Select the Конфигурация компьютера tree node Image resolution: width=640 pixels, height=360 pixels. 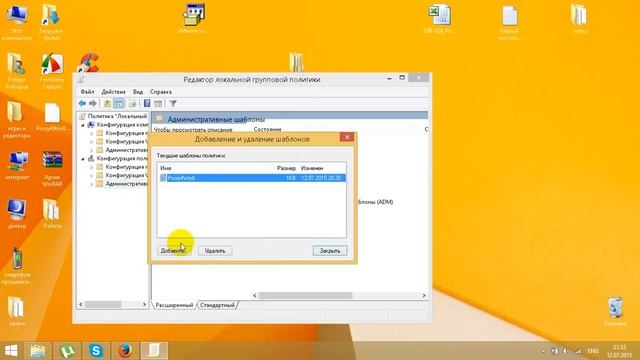(122, 125)
